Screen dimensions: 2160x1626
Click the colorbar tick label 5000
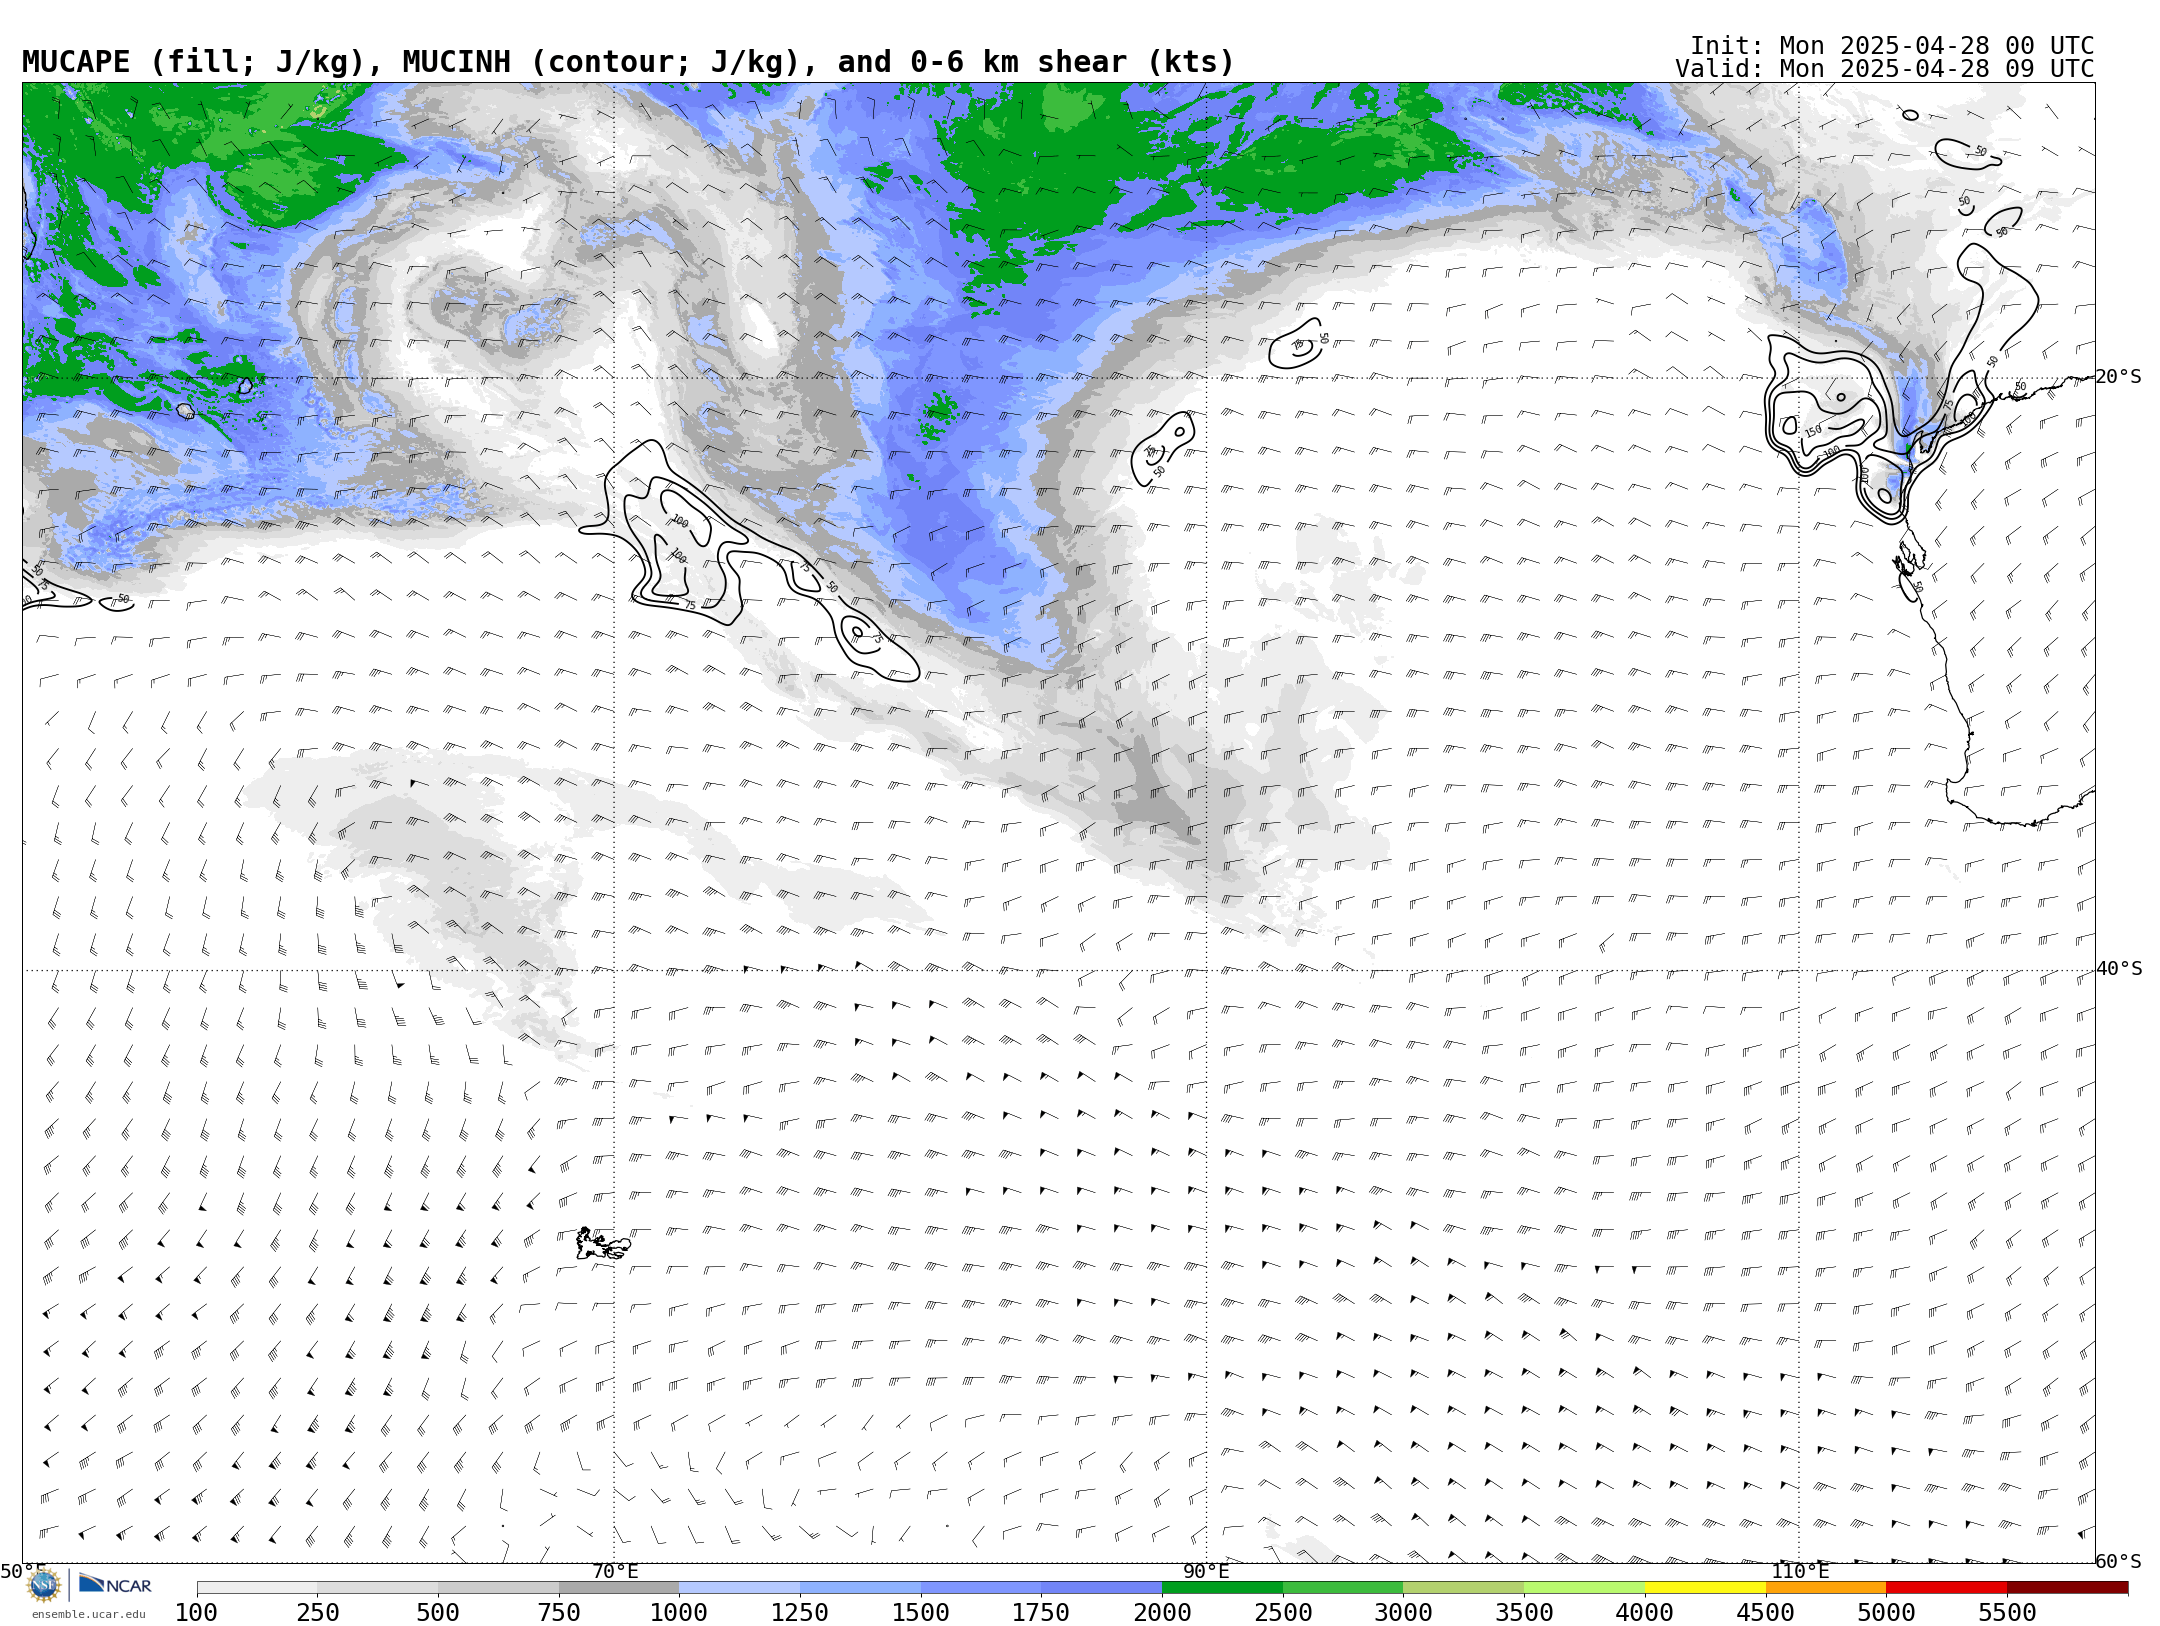(1886, 1612)
